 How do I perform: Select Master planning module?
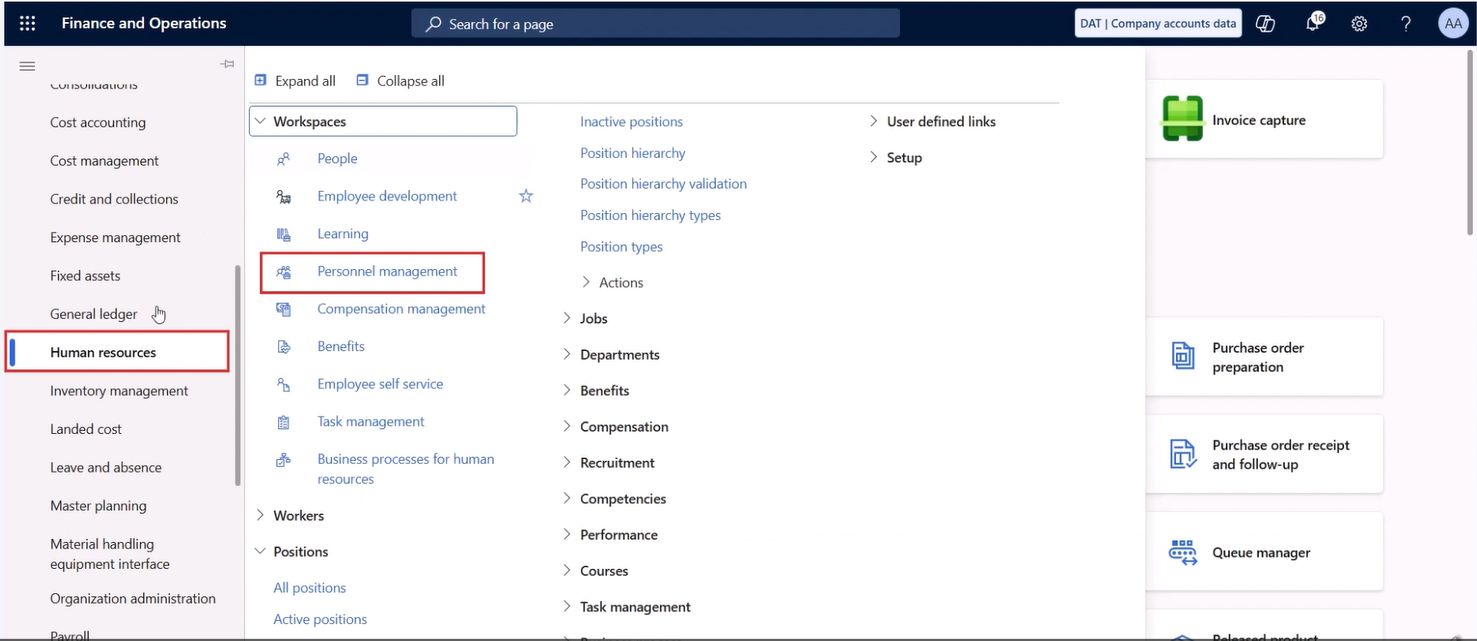point(98,506)
